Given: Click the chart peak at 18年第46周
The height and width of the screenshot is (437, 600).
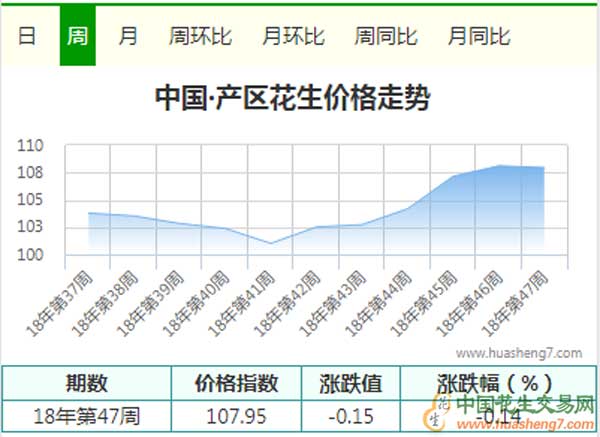Looking at the screenshot, I should pyautogui.click(x=498, y=166).
